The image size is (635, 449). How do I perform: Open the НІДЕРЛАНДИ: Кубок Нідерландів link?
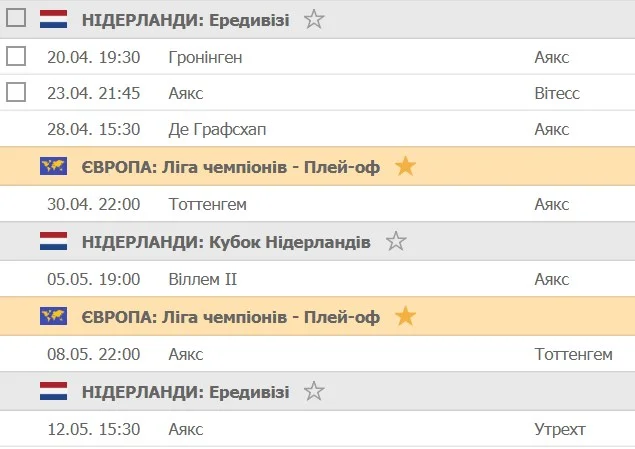(x=226, y=242)
